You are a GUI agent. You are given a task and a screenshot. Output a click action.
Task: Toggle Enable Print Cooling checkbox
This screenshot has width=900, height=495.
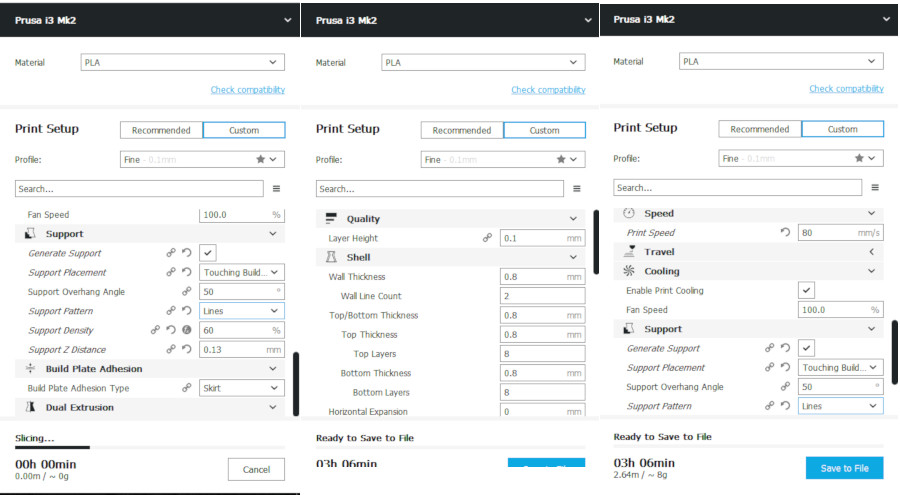[807, 290]
